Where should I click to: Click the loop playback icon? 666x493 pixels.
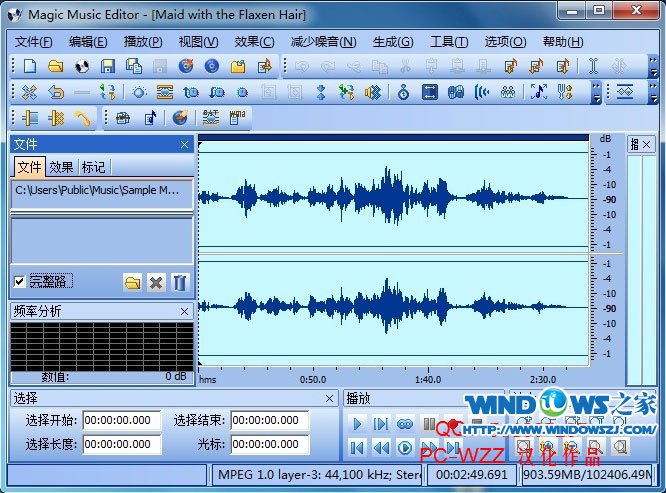(x=405, y=424)
